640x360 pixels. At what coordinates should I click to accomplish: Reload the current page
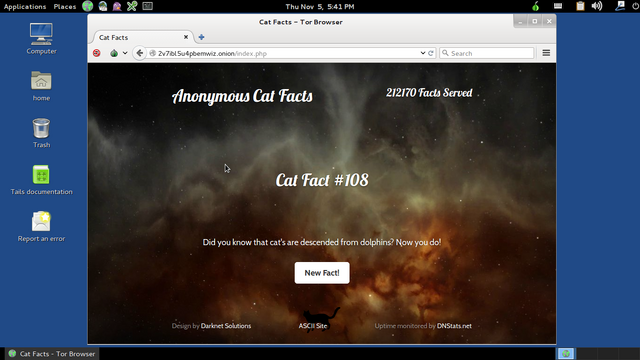(x=431, y=53)
